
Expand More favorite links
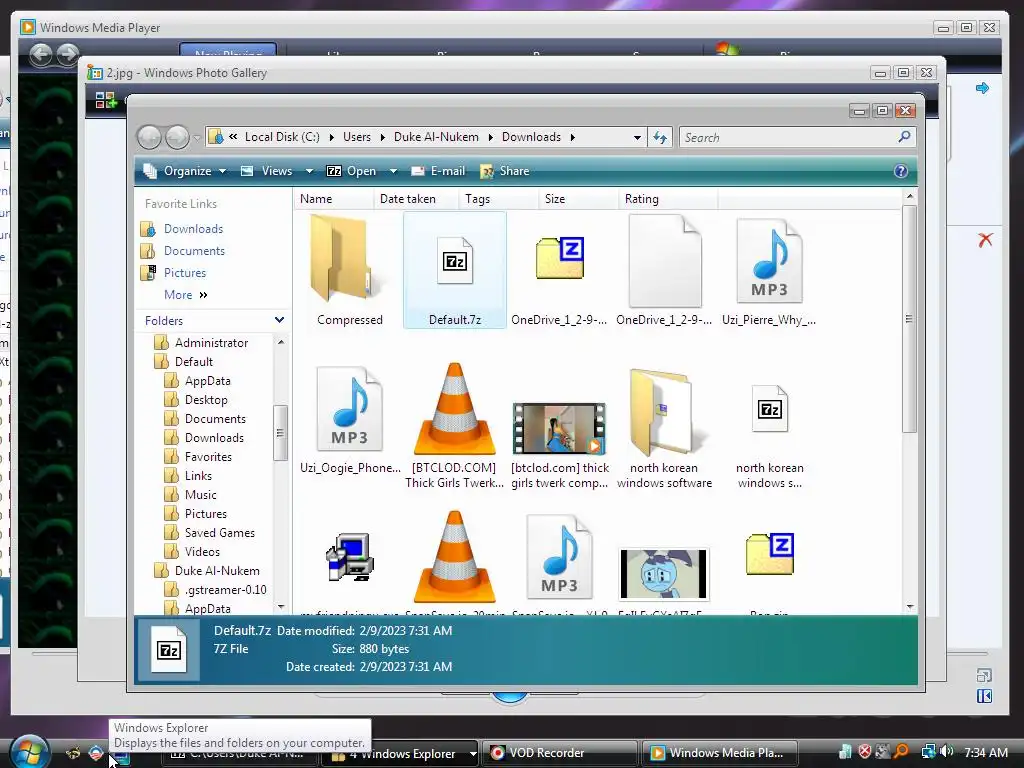pos(185,295)
